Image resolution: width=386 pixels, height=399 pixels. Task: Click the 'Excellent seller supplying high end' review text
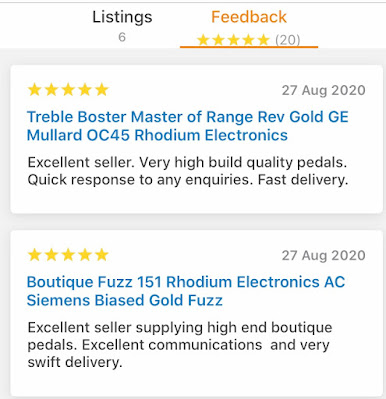180,345
